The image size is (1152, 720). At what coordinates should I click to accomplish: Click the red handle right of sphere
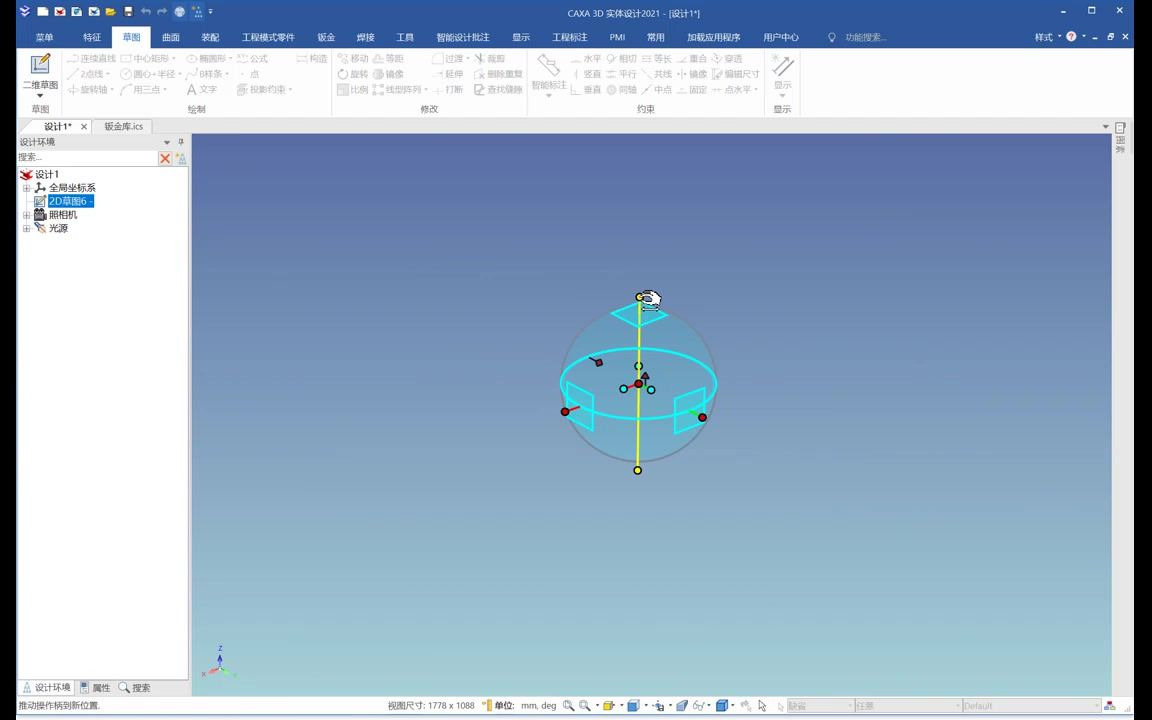coord(702,417)
